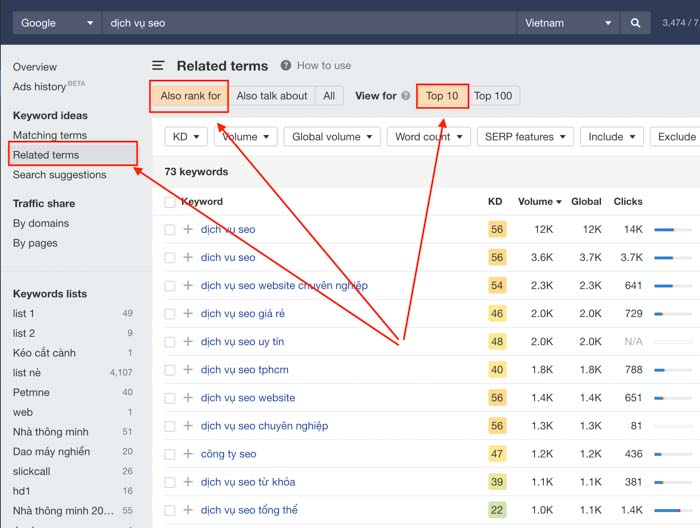
Task: Open the Google search engine dropdown
Action: (57, 23)
